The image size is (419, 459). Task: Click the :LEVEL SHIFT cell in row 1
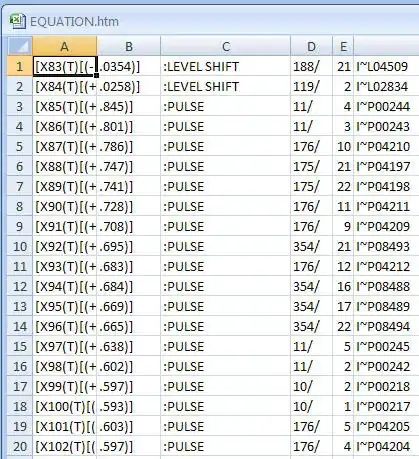click(x=226, y=66)
